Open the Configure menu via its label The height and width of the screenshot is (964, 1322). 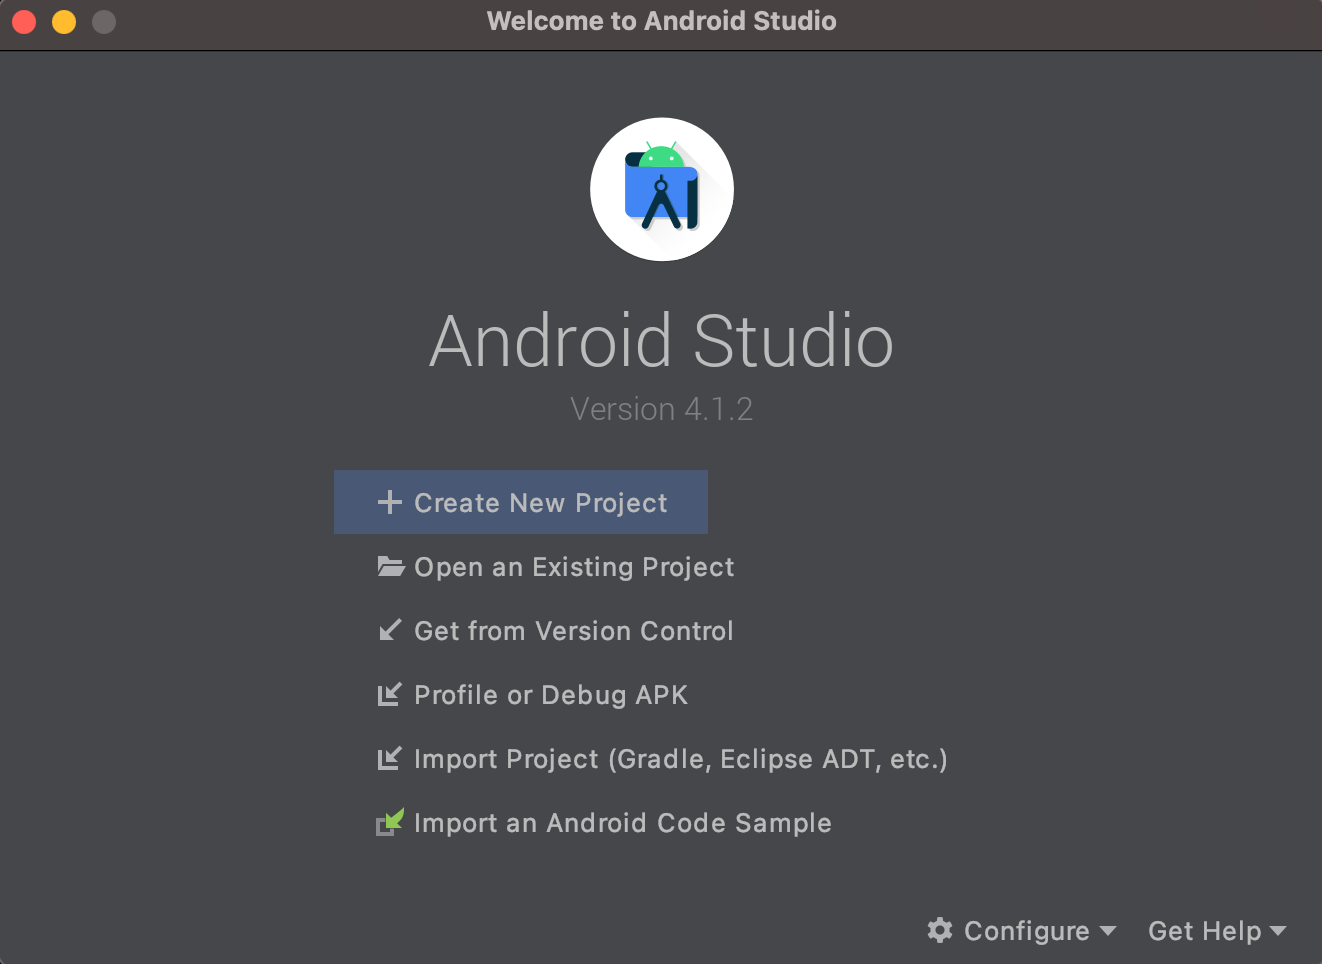(x=1026, y=931)
